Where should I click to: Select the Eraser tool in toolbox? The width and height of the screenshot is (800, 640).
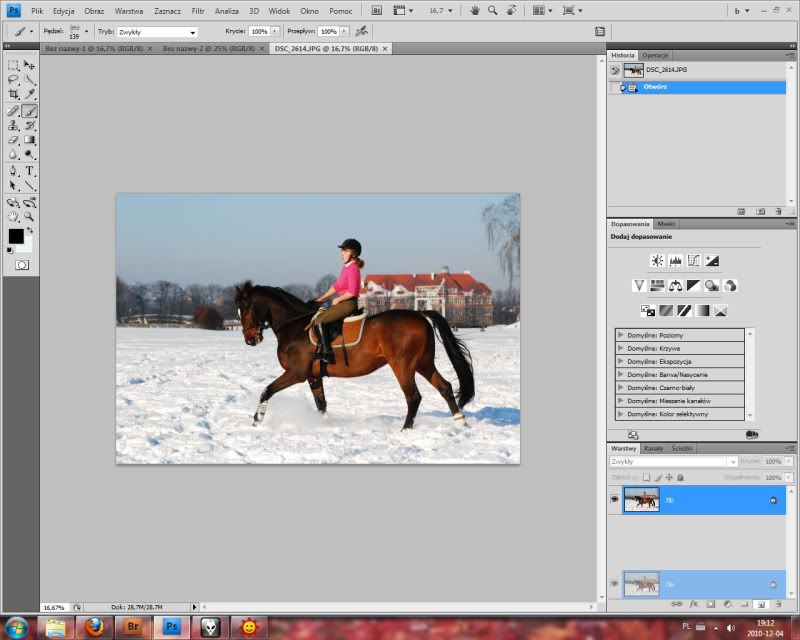point(14,141)
